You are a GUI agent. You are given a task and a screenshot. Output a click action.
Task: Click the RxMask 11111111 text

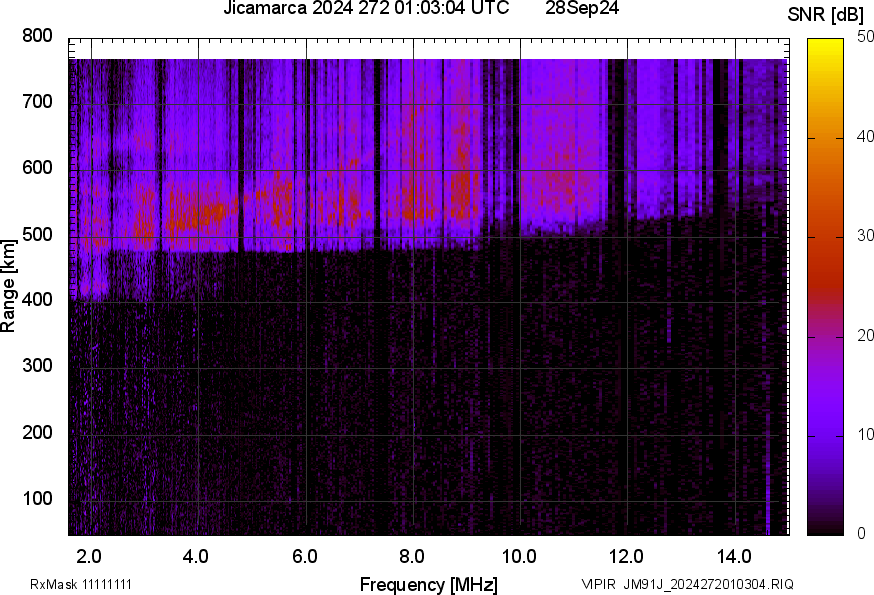pyautogui.click(x=81, y=584)
